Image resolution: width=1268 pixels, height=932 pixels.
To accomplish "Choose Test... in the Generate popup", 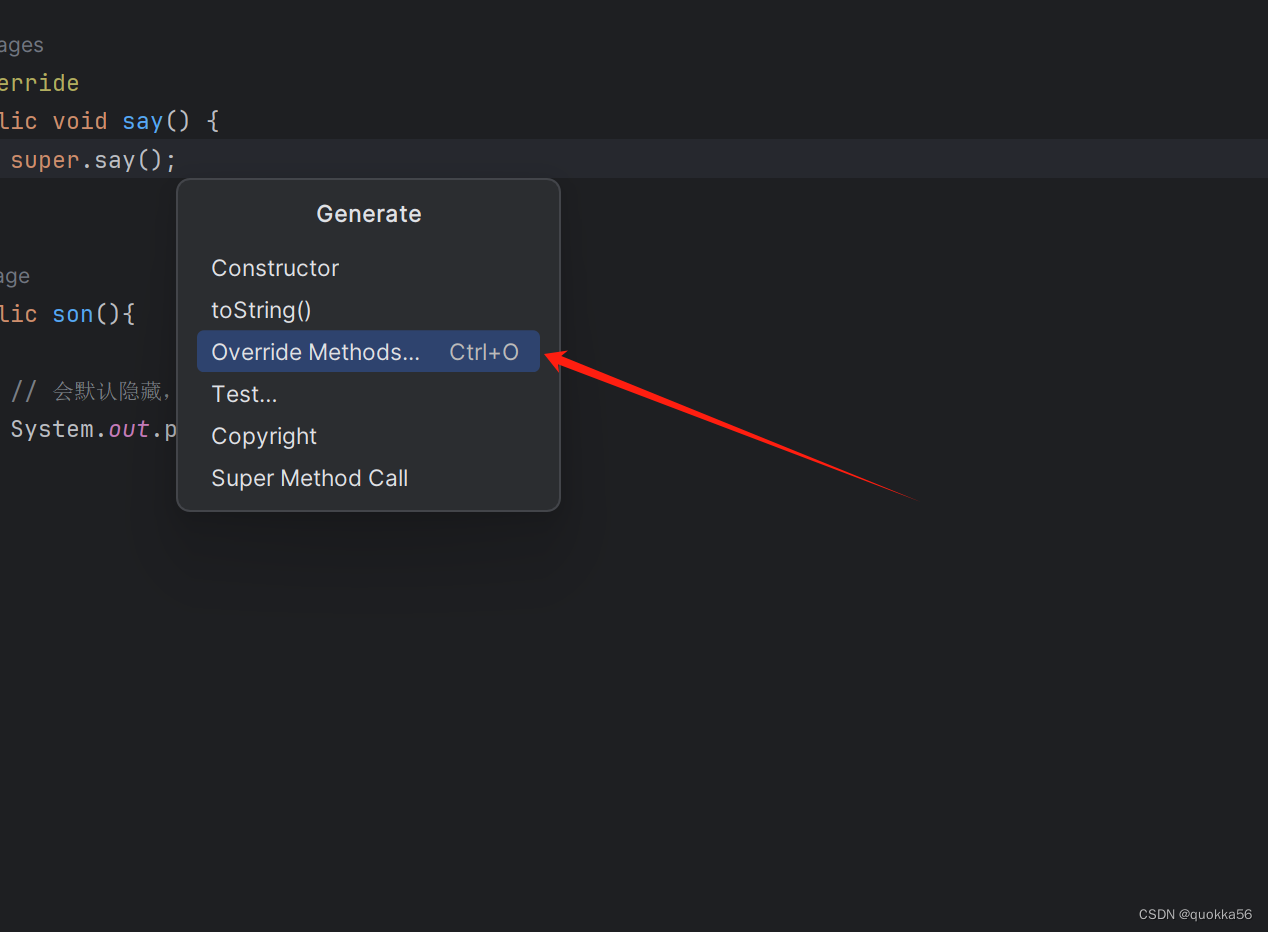I will point(368,394).
